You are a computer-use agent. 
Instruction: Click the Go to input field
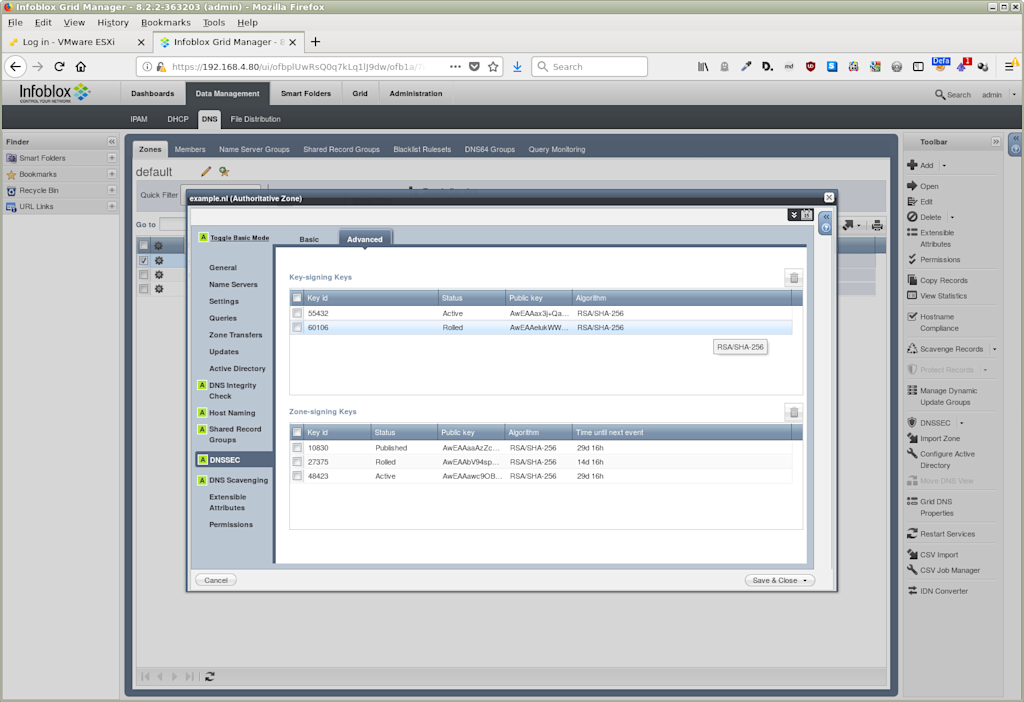[172, 225]
